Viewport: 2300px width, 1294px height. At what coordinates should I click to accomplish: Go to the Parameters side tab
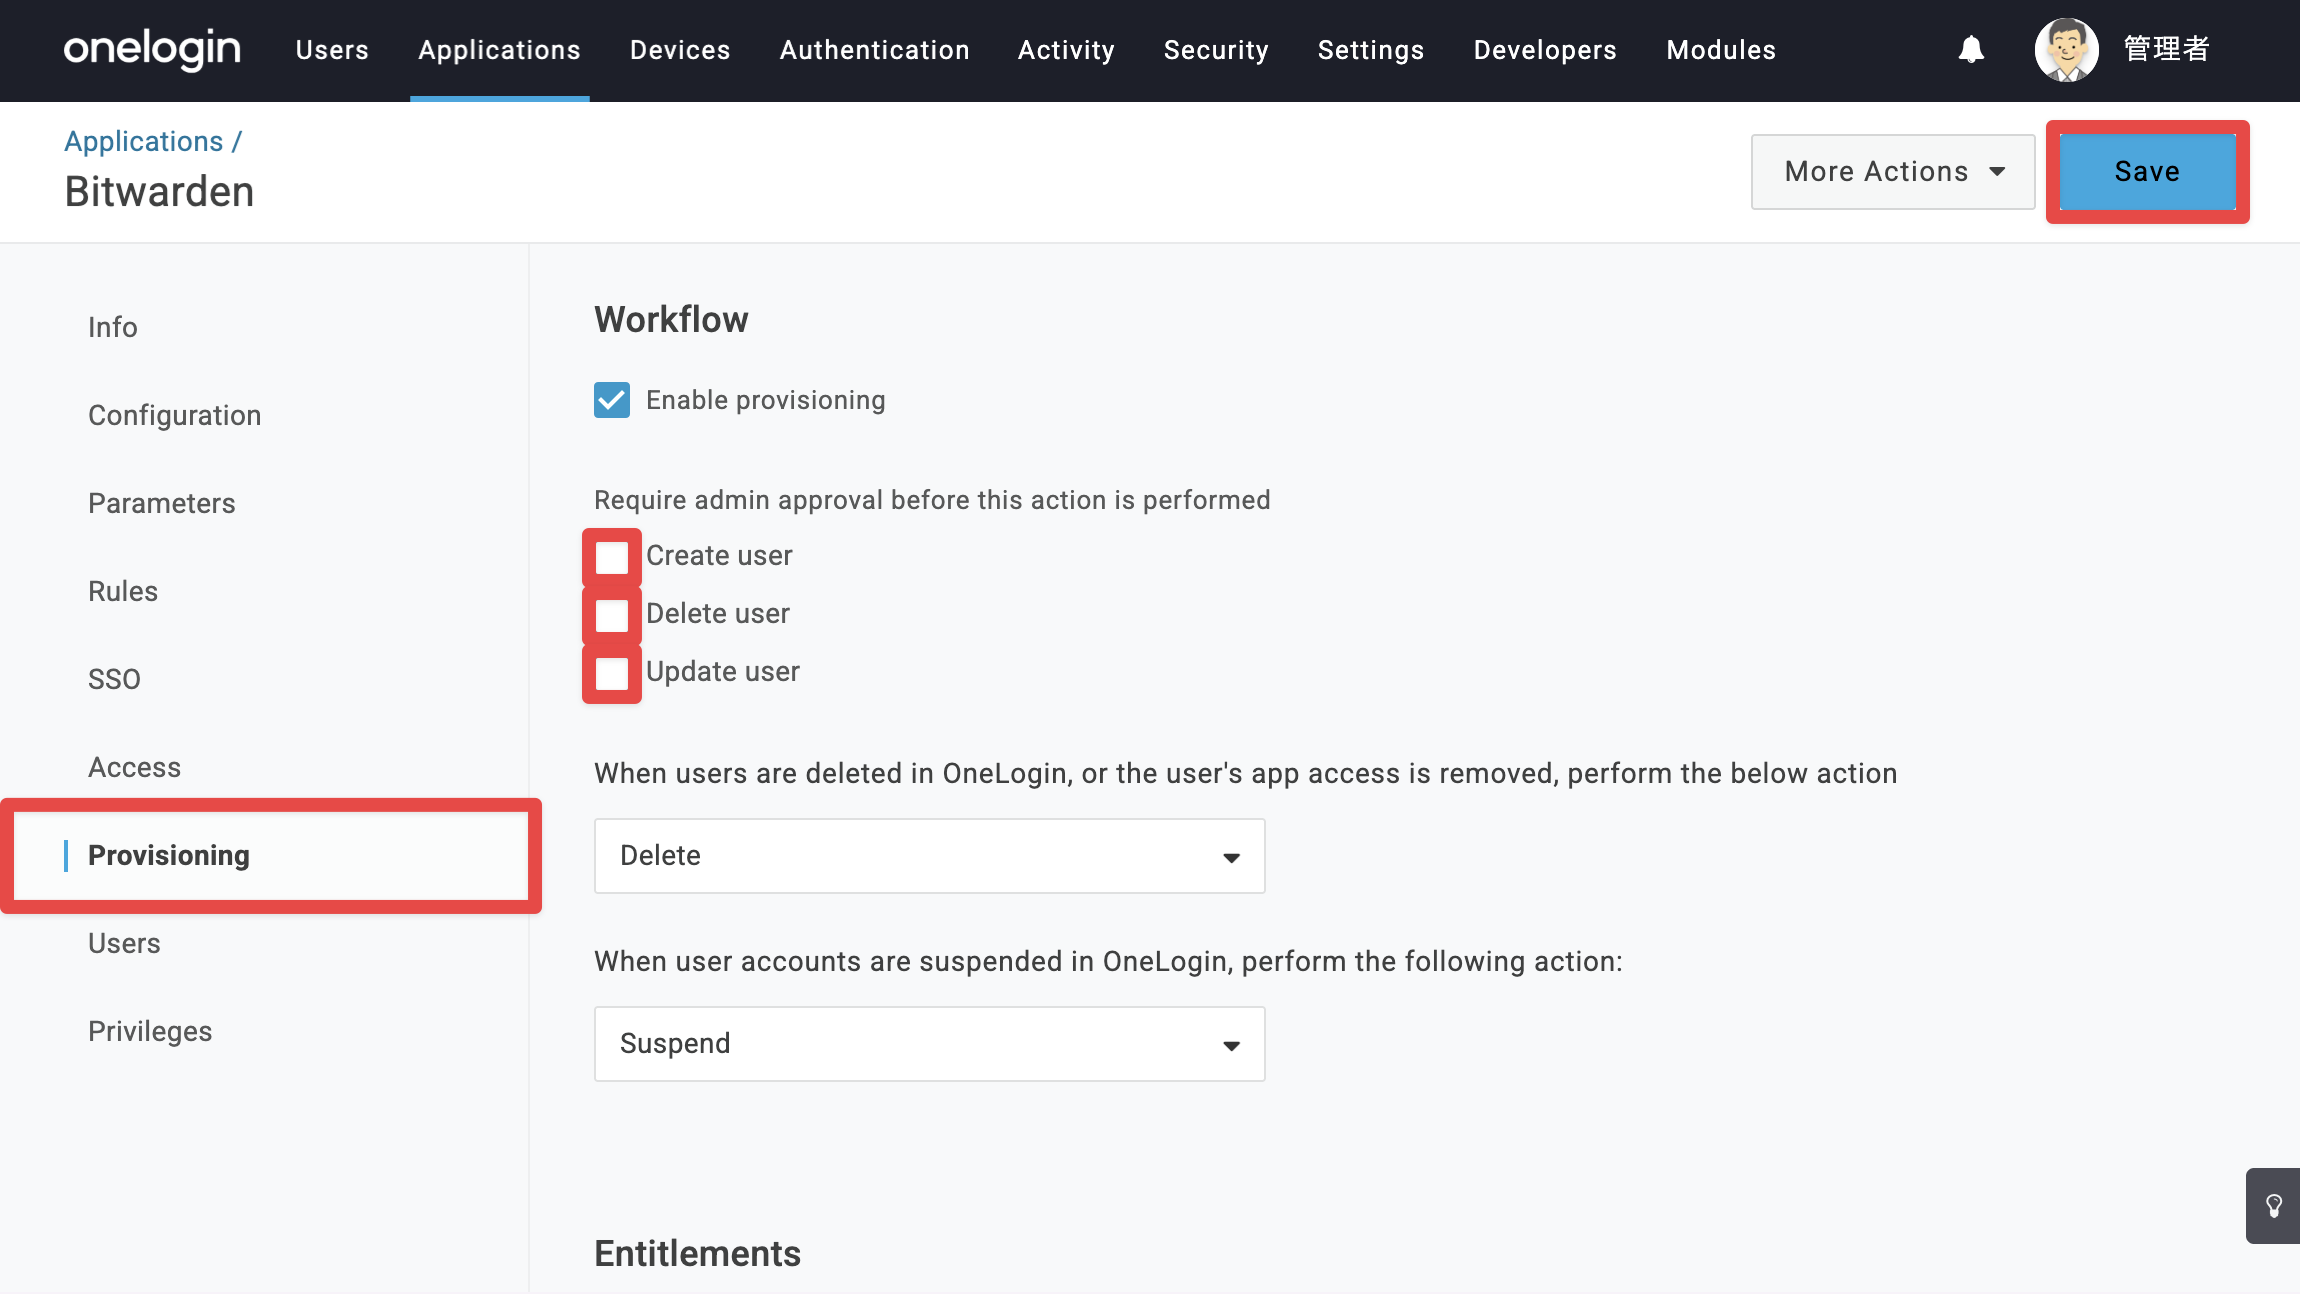(x=162, y=503)
